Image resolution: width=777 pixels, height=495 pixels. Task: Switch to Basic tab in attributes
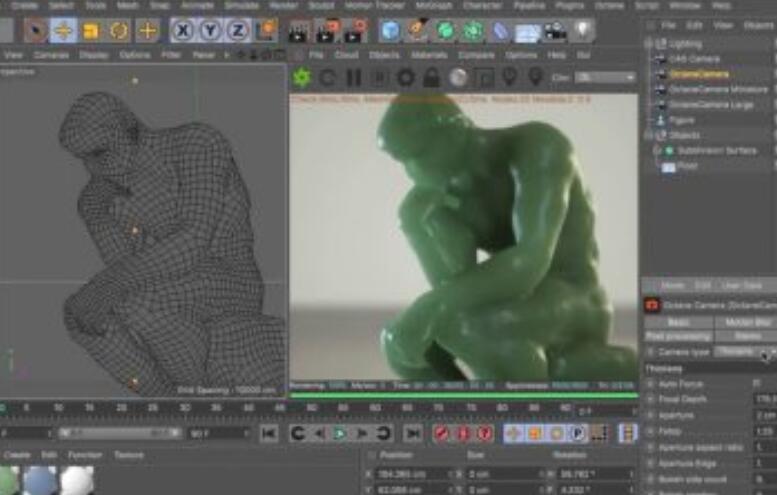point(678,322)
